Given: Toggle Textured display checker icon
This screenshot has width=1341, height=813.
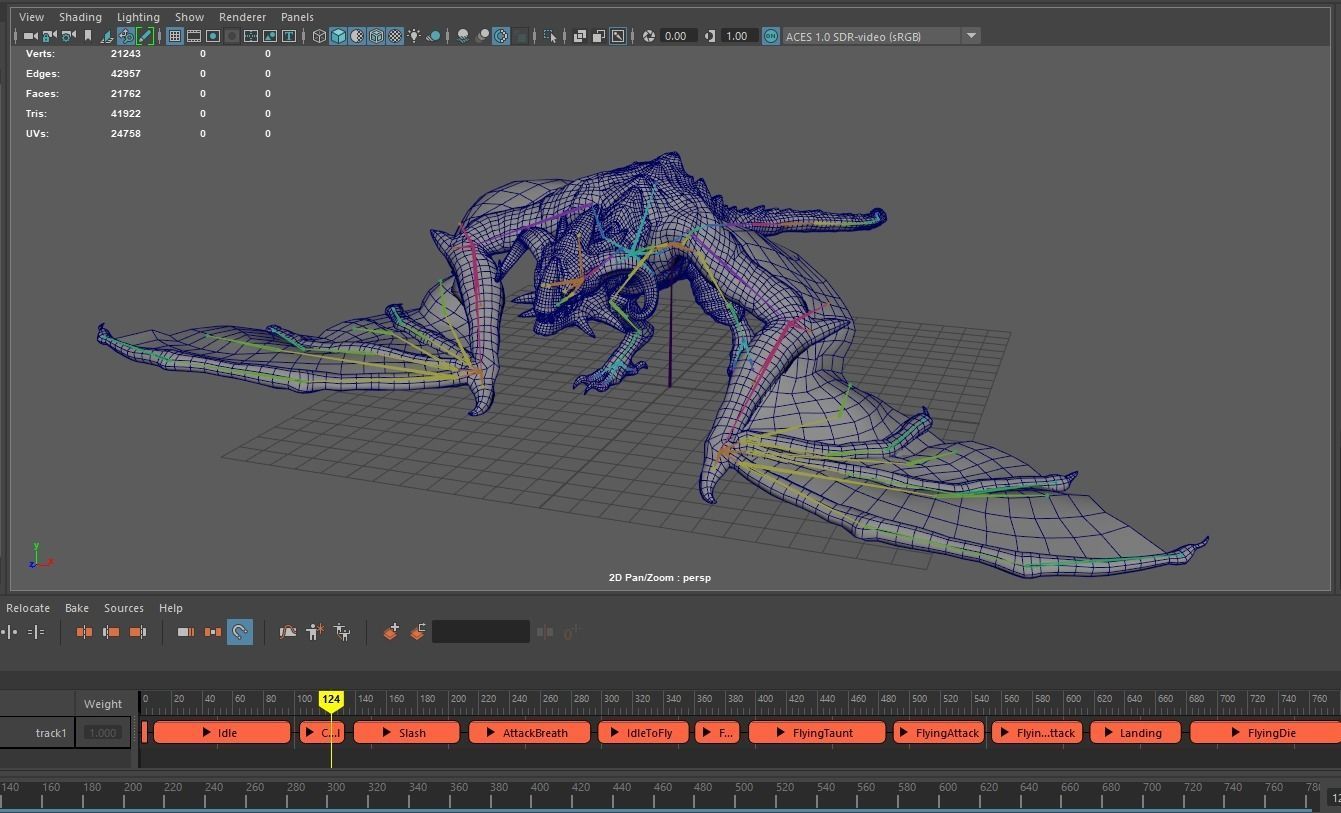Looking at the screenshot, I should [395, 36].
